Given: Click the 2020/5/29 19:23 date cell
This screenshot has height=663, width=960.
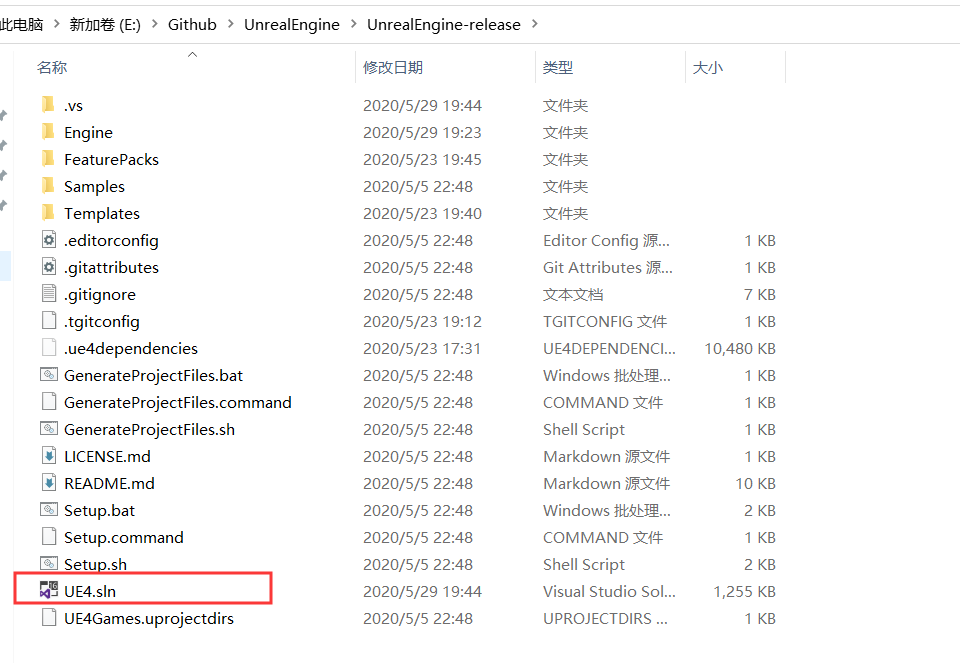Looking at the screenshot, I should click(x=422, y=133).
